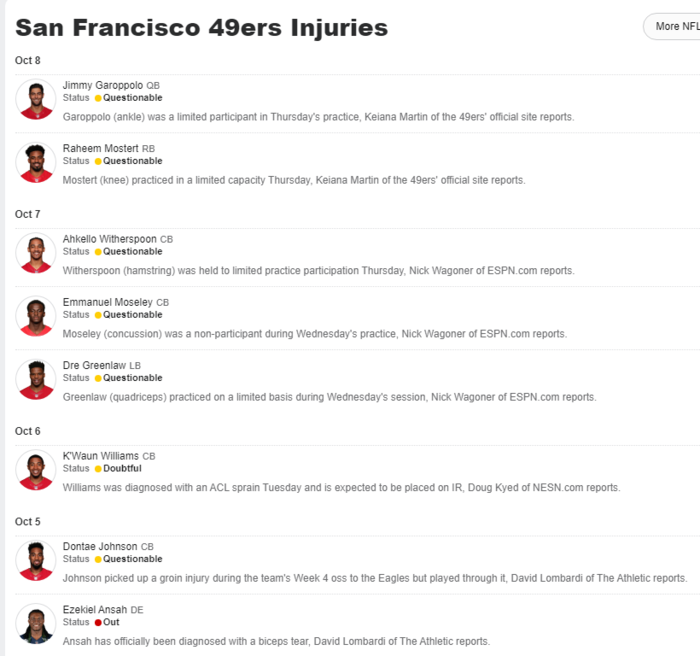Image resolution: width=700 pixels, height=656 pixels.
Task: Open Ezekiel Ansah name link
Action: [x=95, y=610]
